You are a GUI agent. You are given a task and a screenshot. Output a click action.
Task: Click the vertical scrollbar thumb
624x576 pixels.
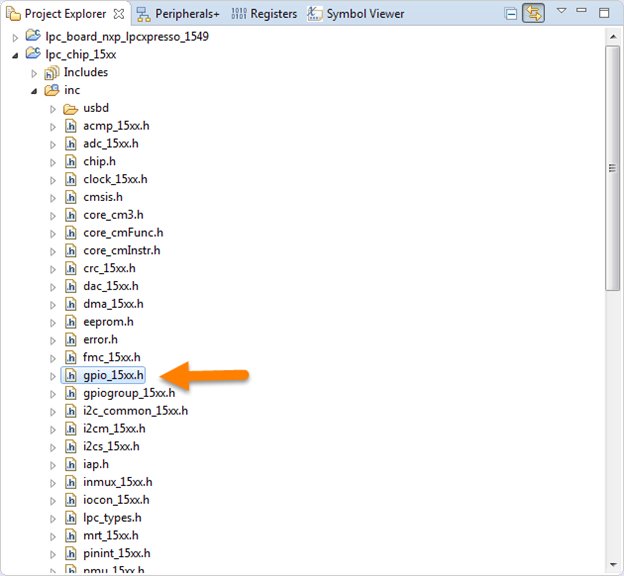click(612, 168)
